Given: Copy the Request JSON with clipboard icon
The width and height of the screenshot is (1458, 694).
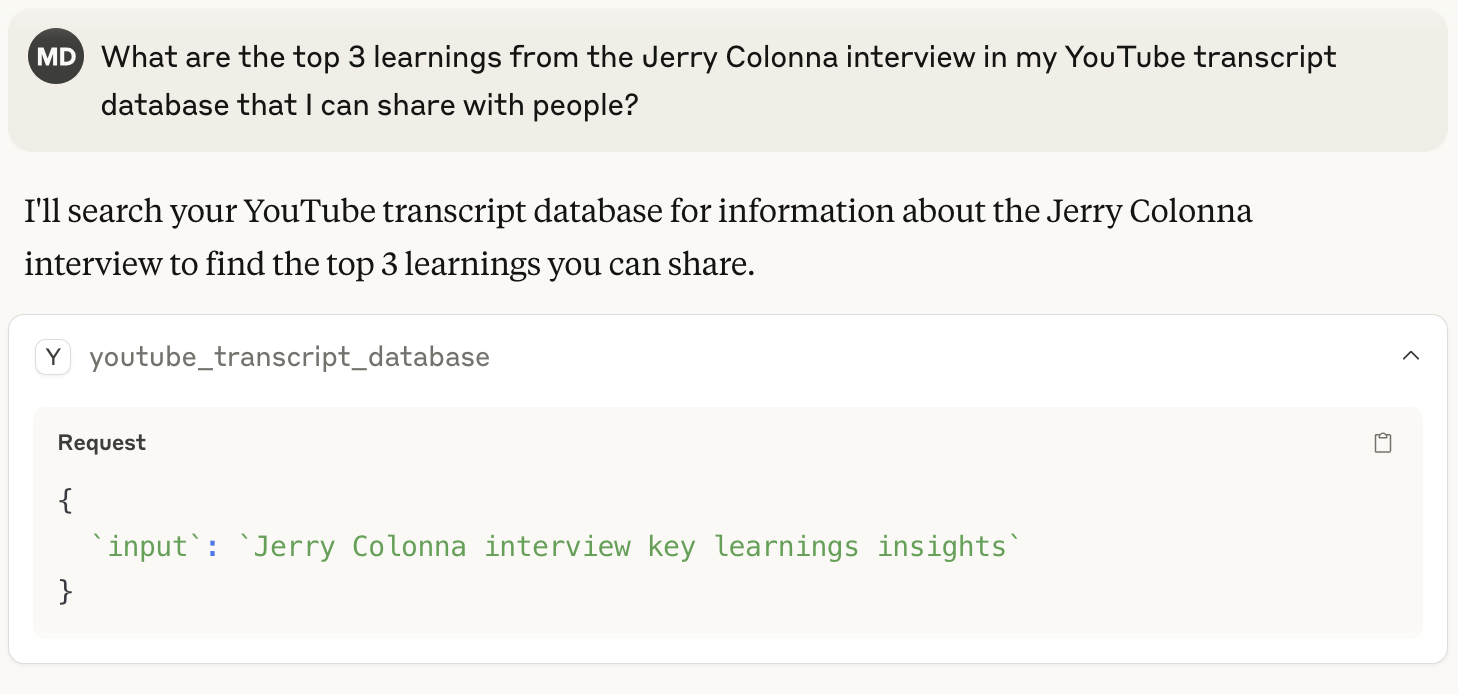Looking at the screenshot, I should [x=1383, y=443].
